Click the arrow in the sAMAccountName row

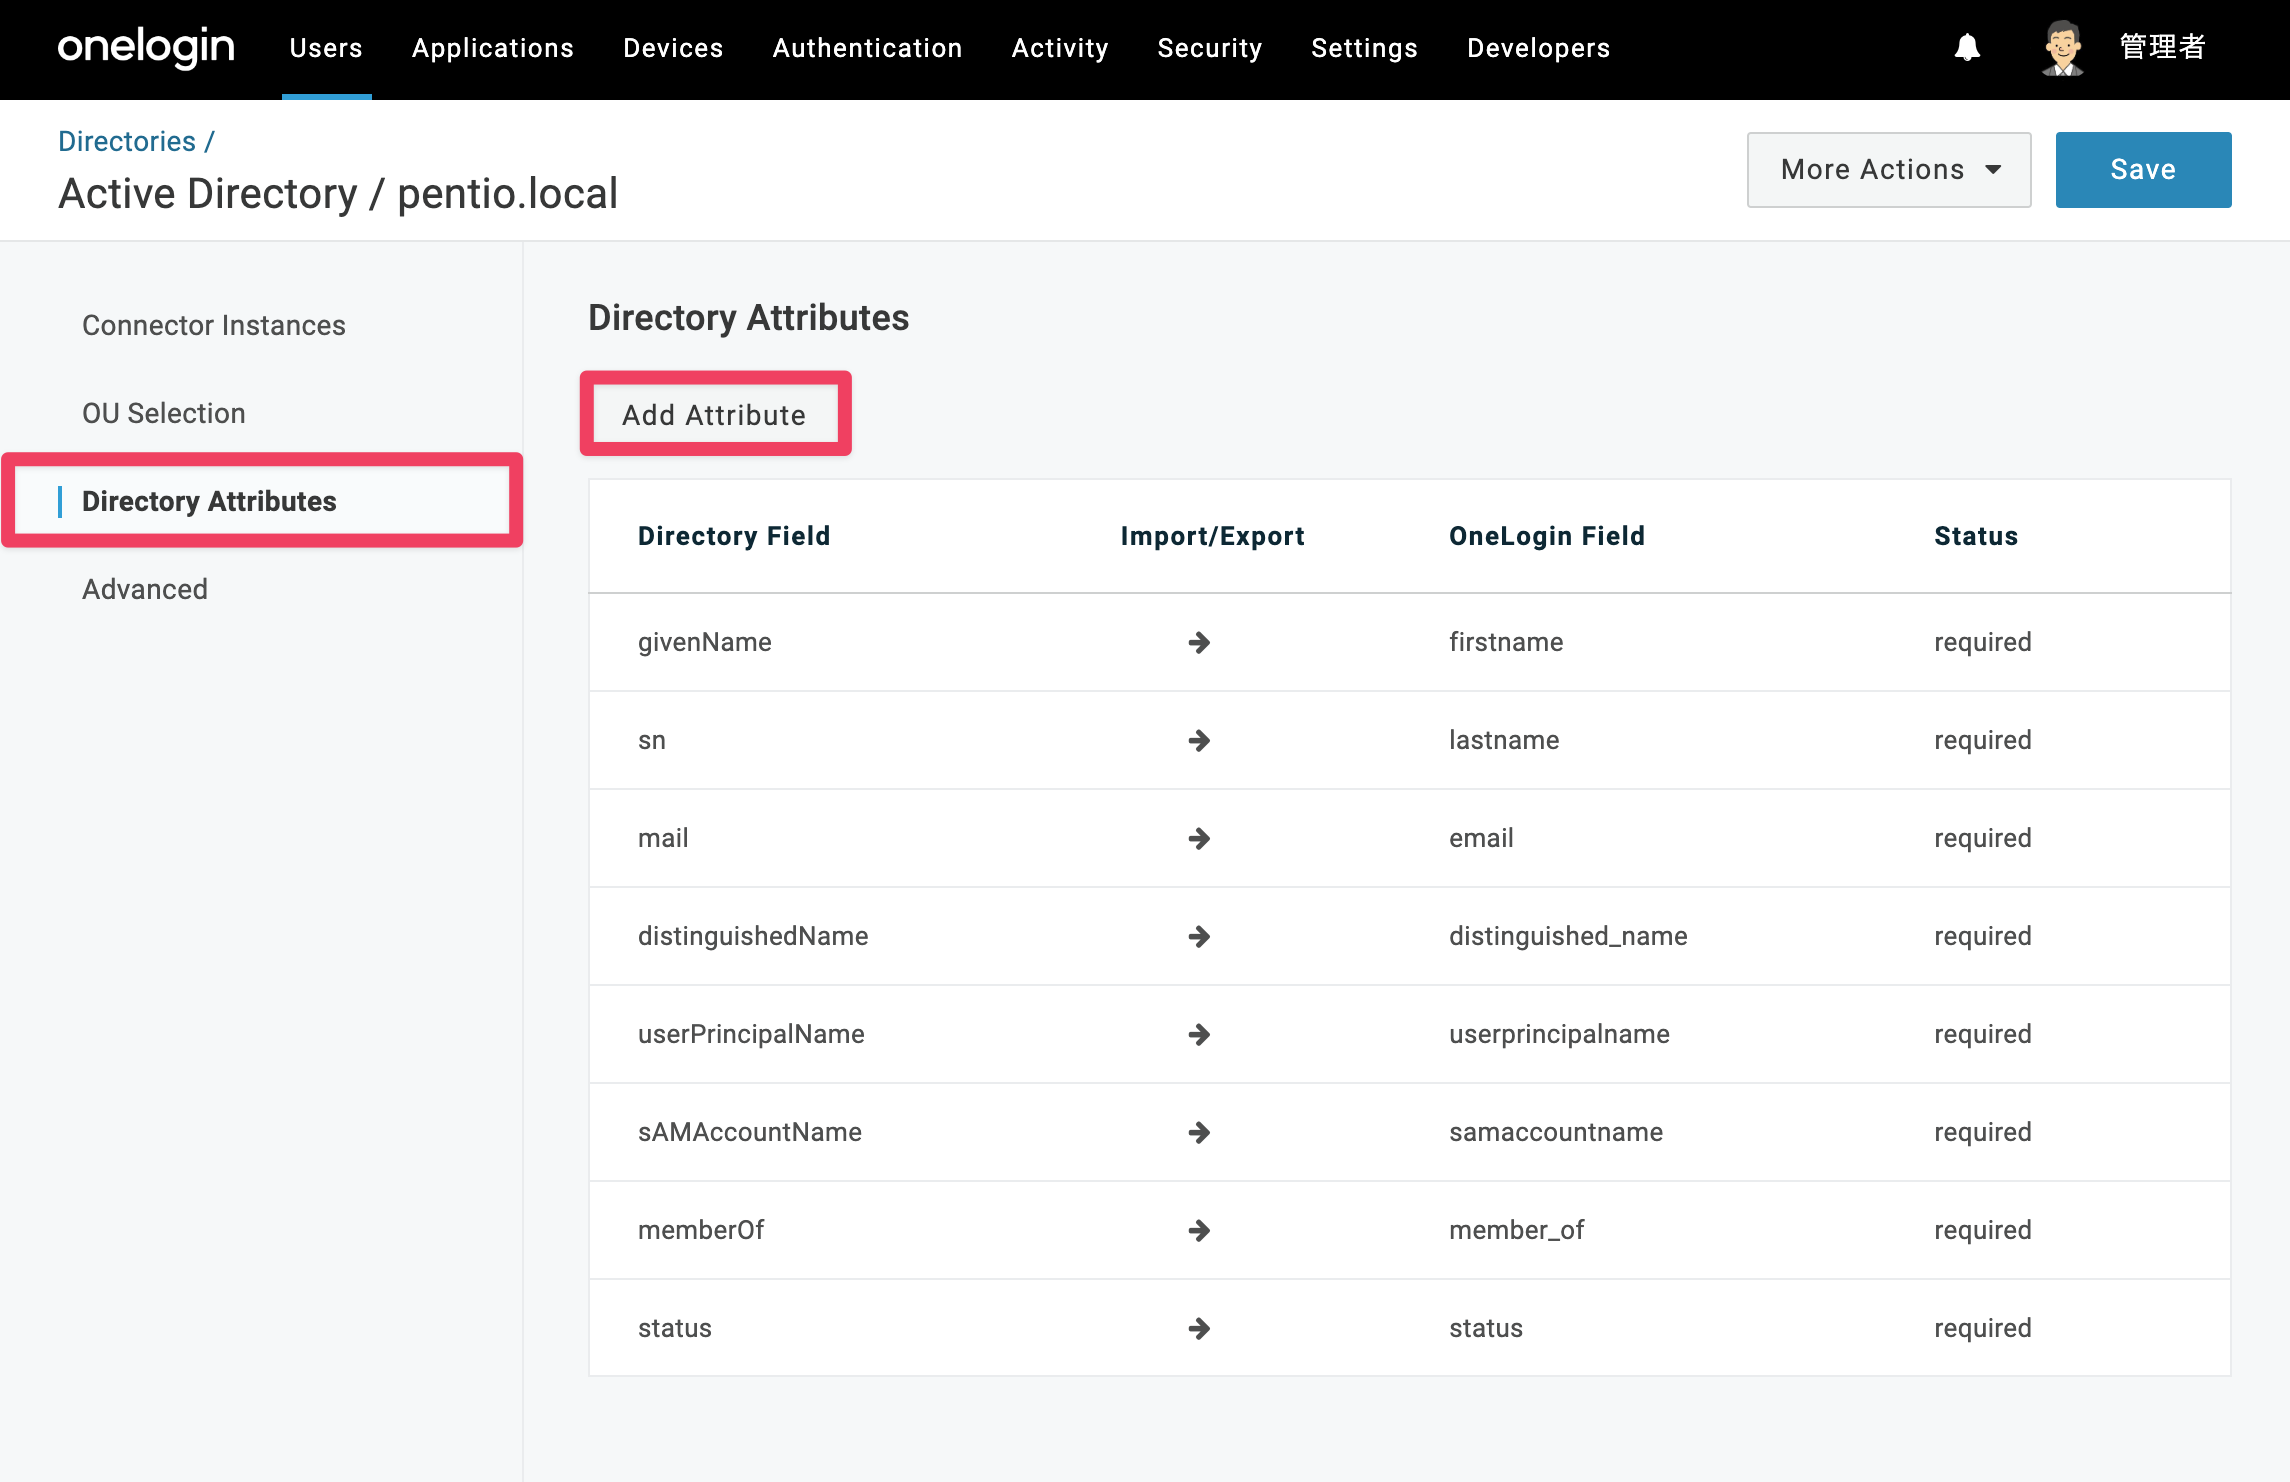click(x=1199, y=1132)
